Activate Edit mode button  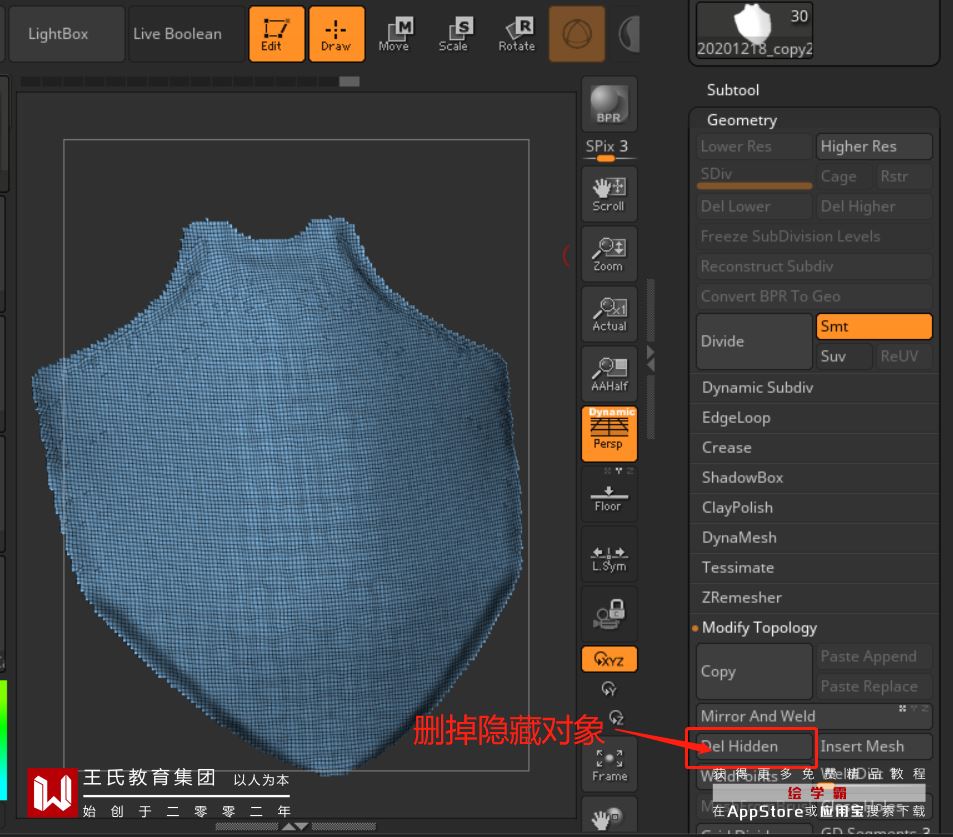277,34
